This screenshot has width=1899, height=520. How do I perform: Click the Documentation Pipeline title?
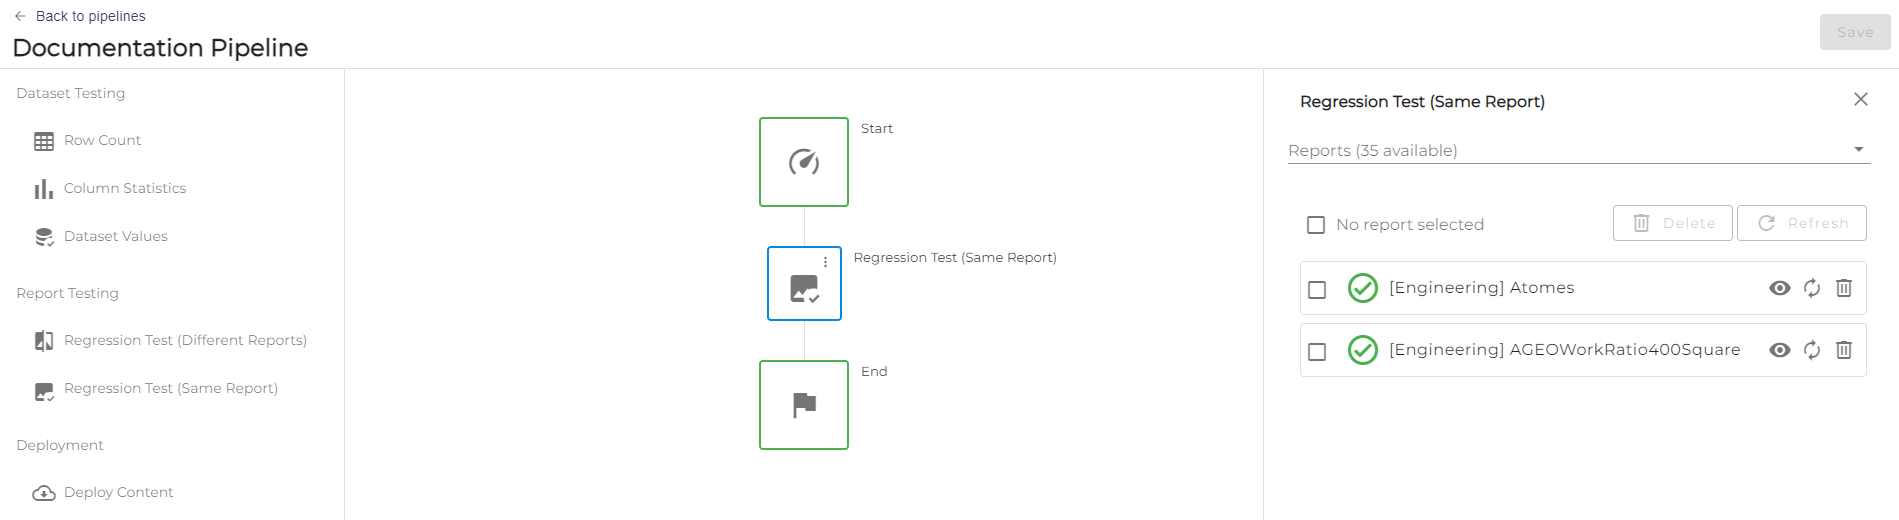click(x=160, y=48)
